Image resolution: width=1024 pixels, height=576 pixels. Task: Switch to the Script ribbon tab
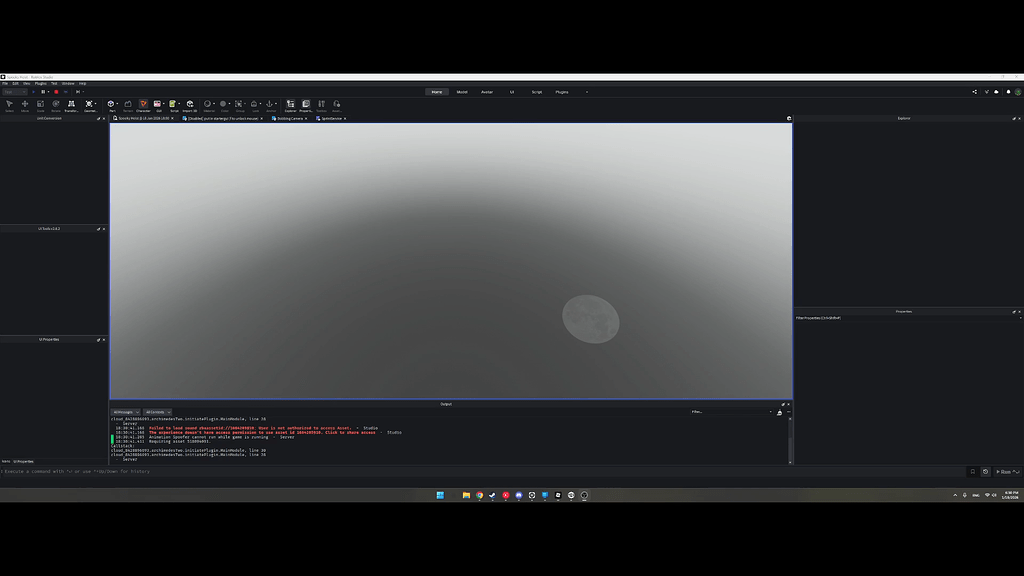tap(537, 92)
